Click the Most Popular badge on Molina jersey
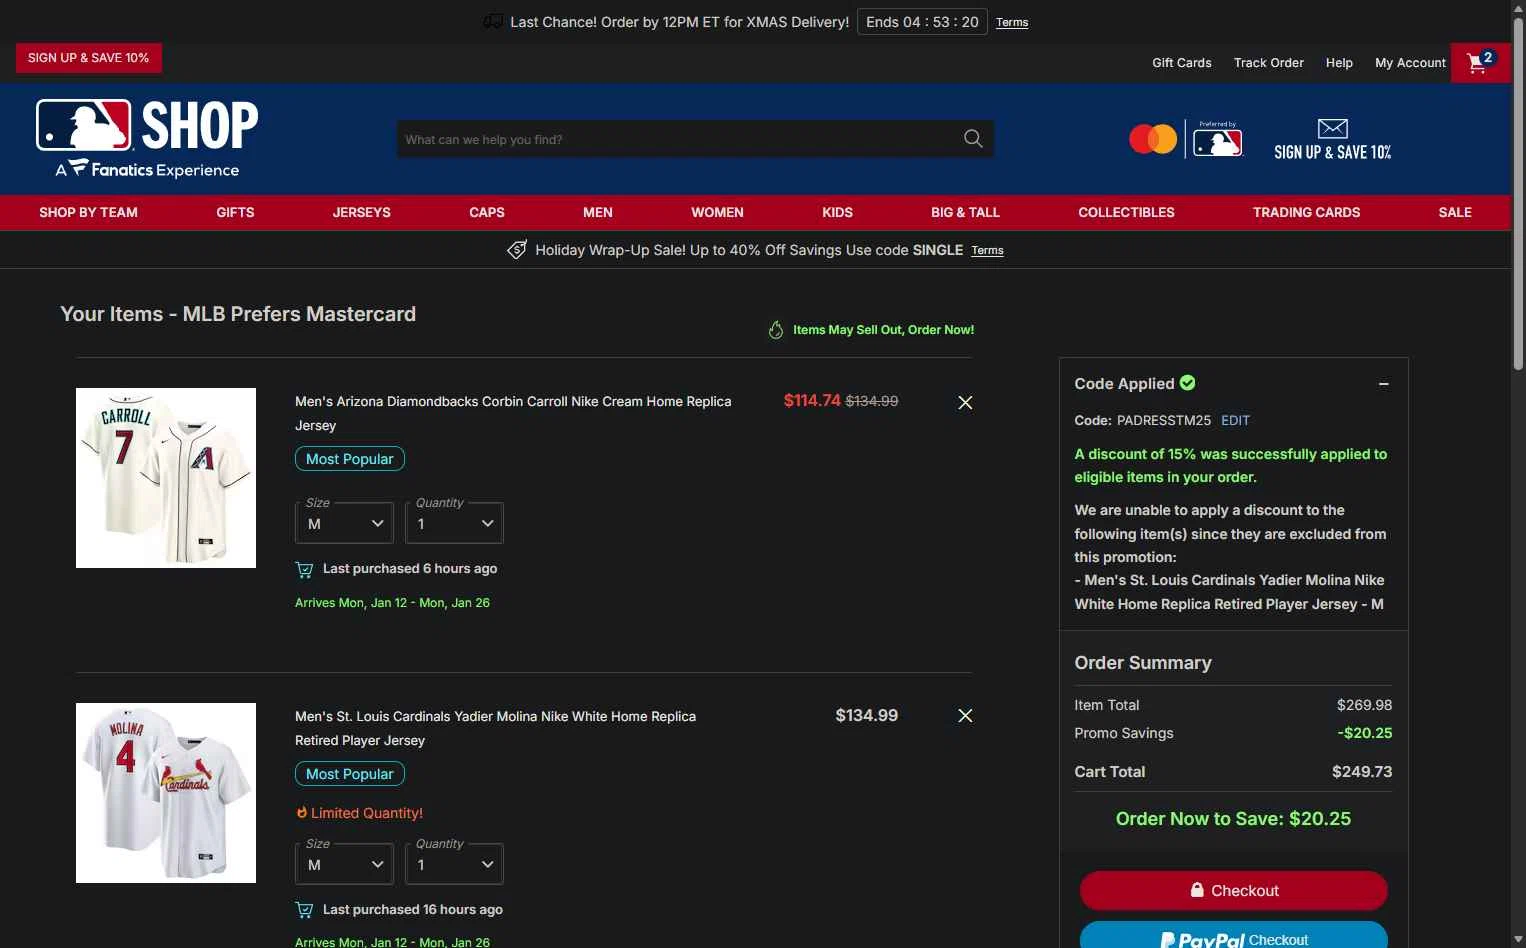 pos(349,774)
